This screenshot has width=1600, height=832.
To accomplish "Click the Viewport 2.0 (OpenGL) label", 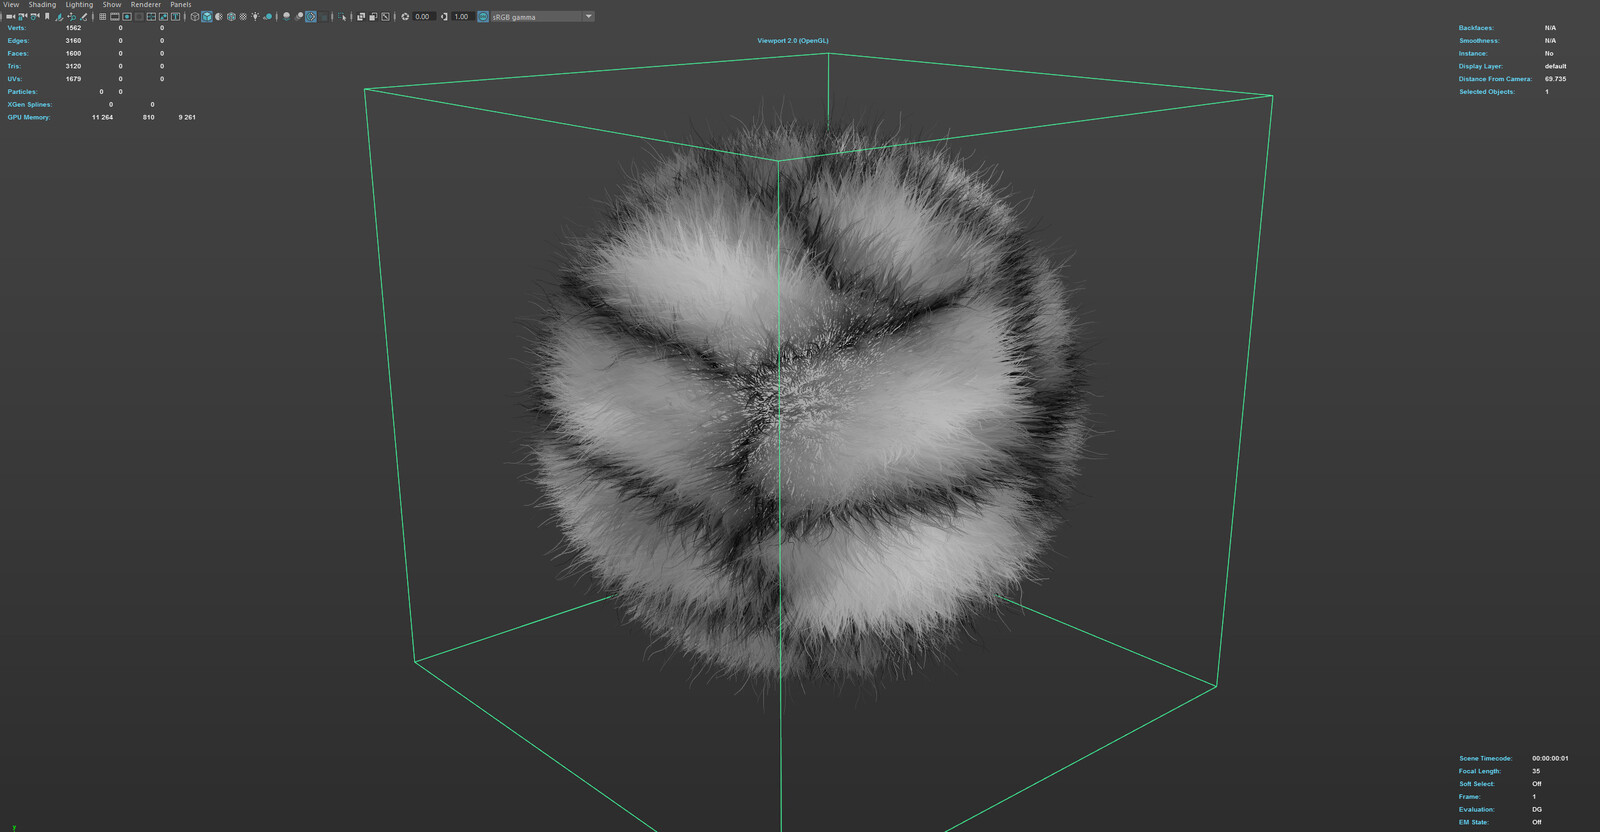I will coord(793,41).
